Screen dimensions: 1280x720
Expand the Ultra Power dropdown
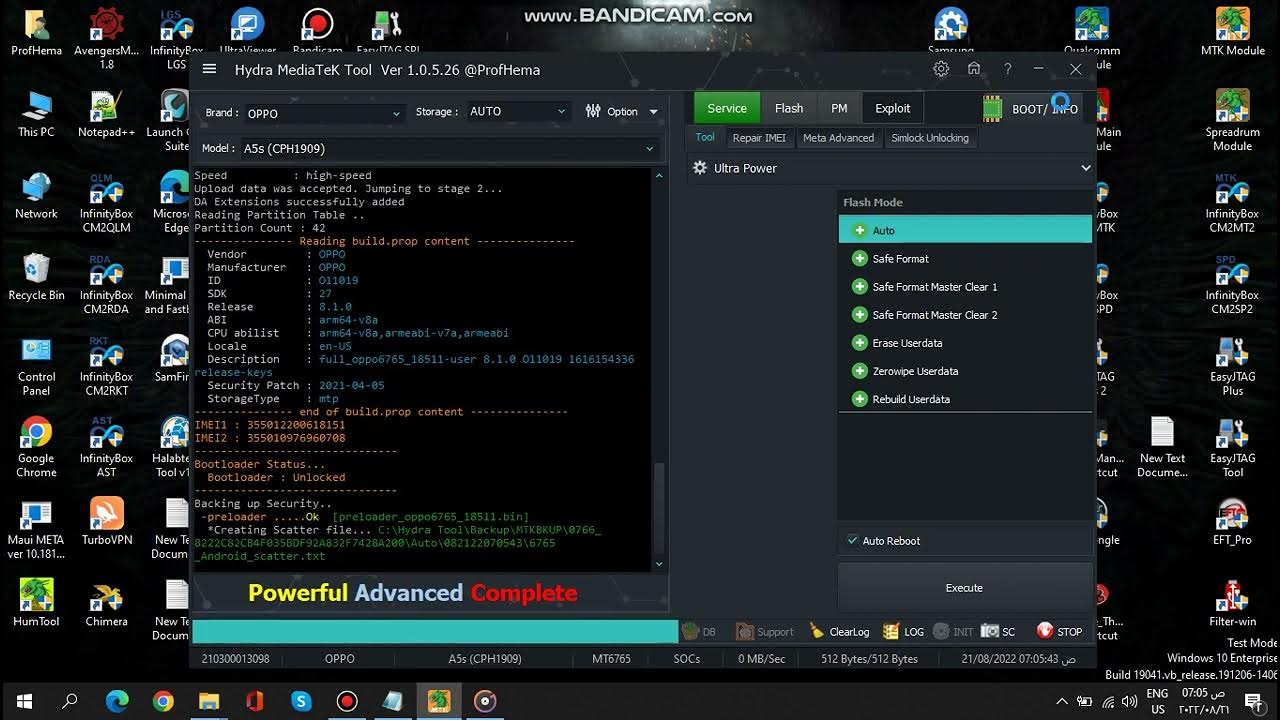point(892,168)
